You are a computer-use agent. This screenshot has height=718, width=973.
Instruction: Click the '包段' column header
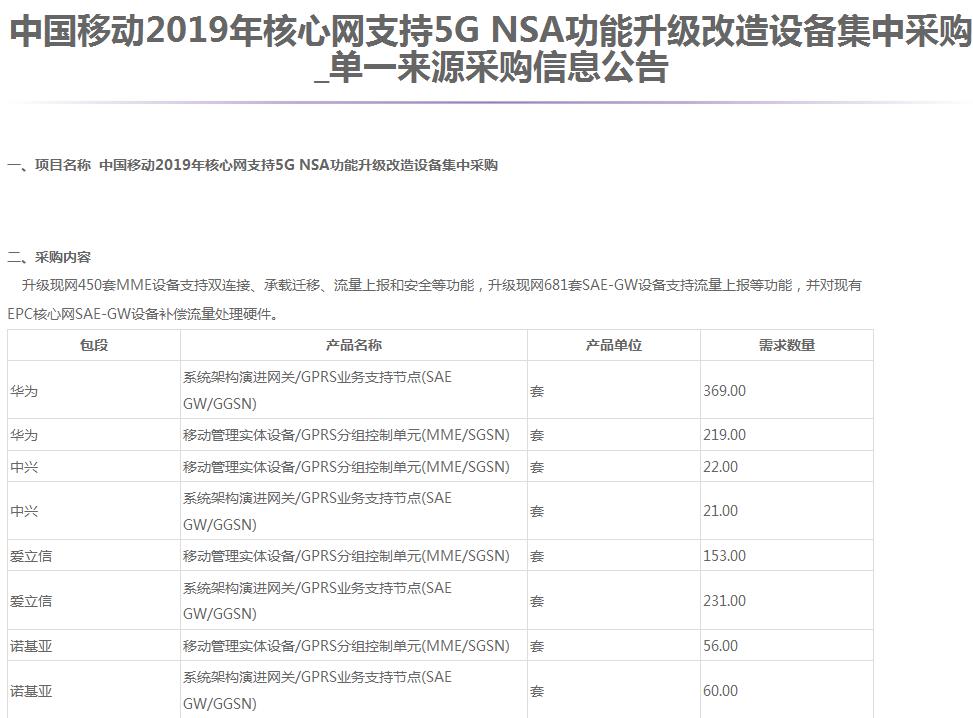coord(94,345)
